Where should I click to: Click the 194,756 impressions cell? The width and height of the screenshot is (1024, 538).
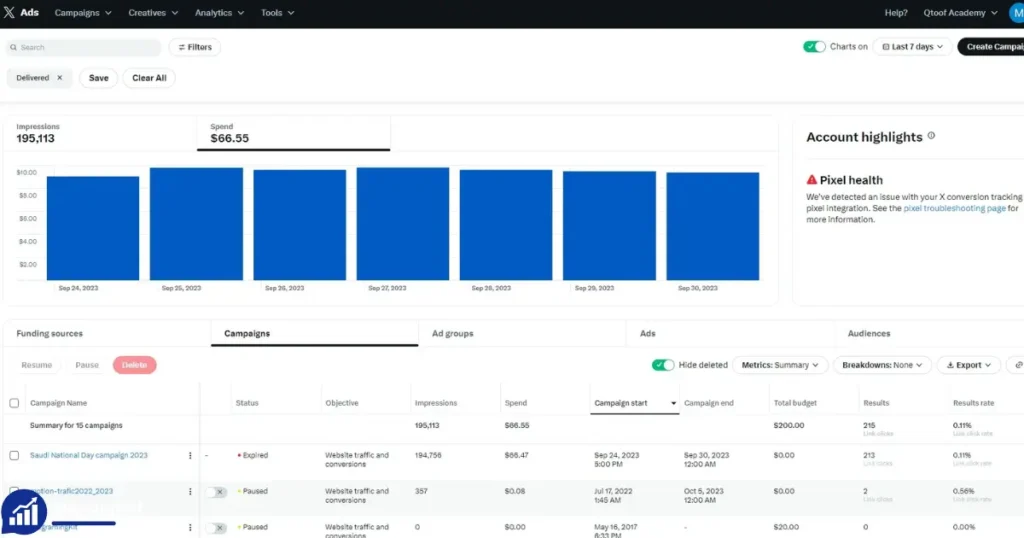tap(428, 455)
